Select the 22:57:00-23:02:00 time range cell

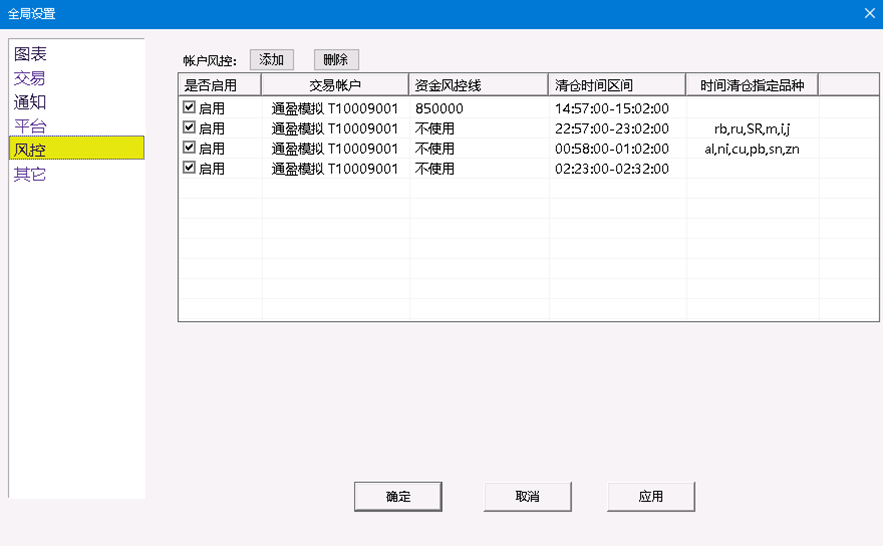pyautogui.click(x=612, y=129)
